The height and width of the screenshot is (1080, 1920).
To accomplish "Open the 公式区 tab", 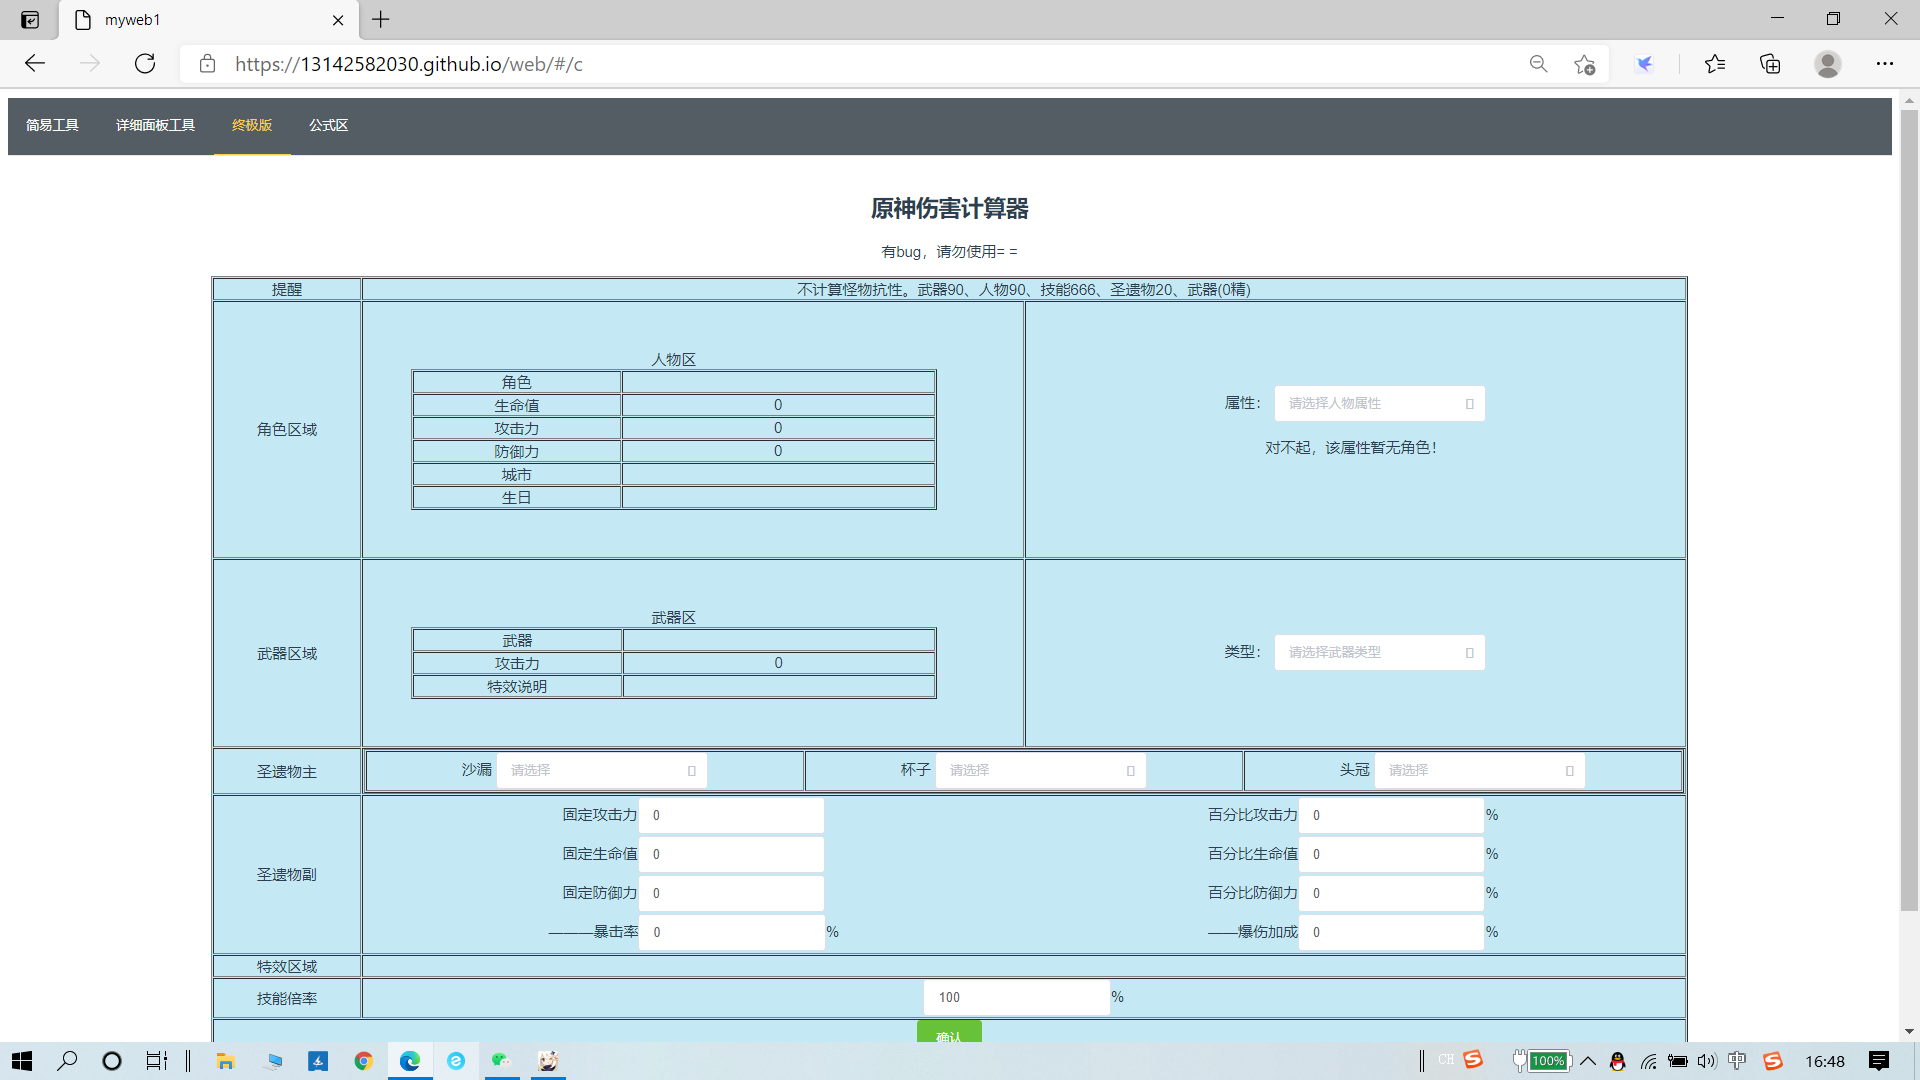I will [328, 125].
